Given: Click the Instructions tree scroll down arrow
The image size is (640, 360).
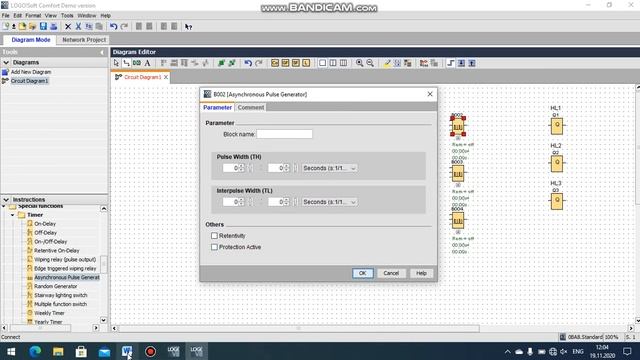Looking at the screenshot, I should point(104,320).
